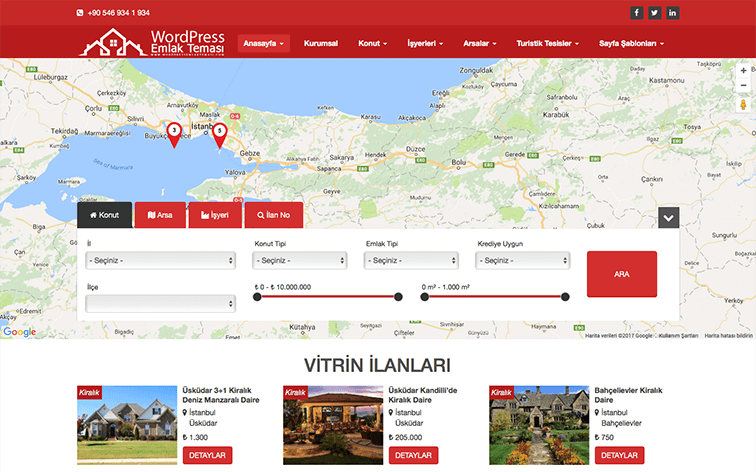
Task: Click the Bahçelievler district text
Action: [x=621, y=423]
